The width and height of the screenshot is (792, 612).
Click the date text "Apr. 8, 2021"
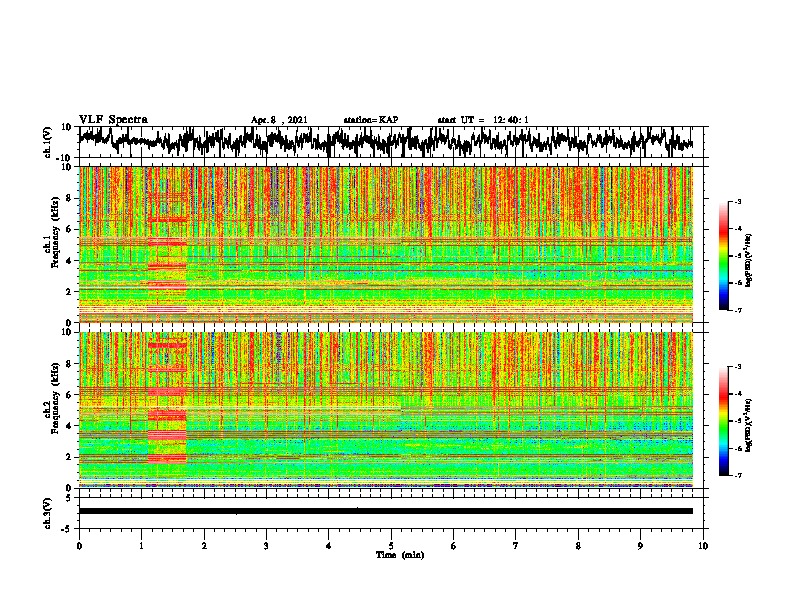pos(279,120)
